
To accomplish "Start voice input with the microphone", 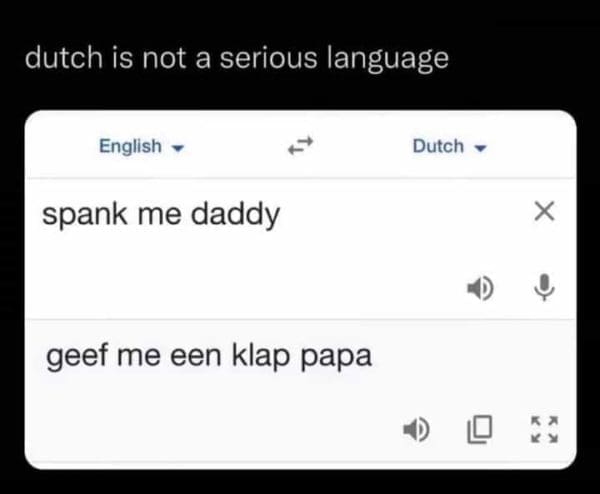I will coord(543,289).
